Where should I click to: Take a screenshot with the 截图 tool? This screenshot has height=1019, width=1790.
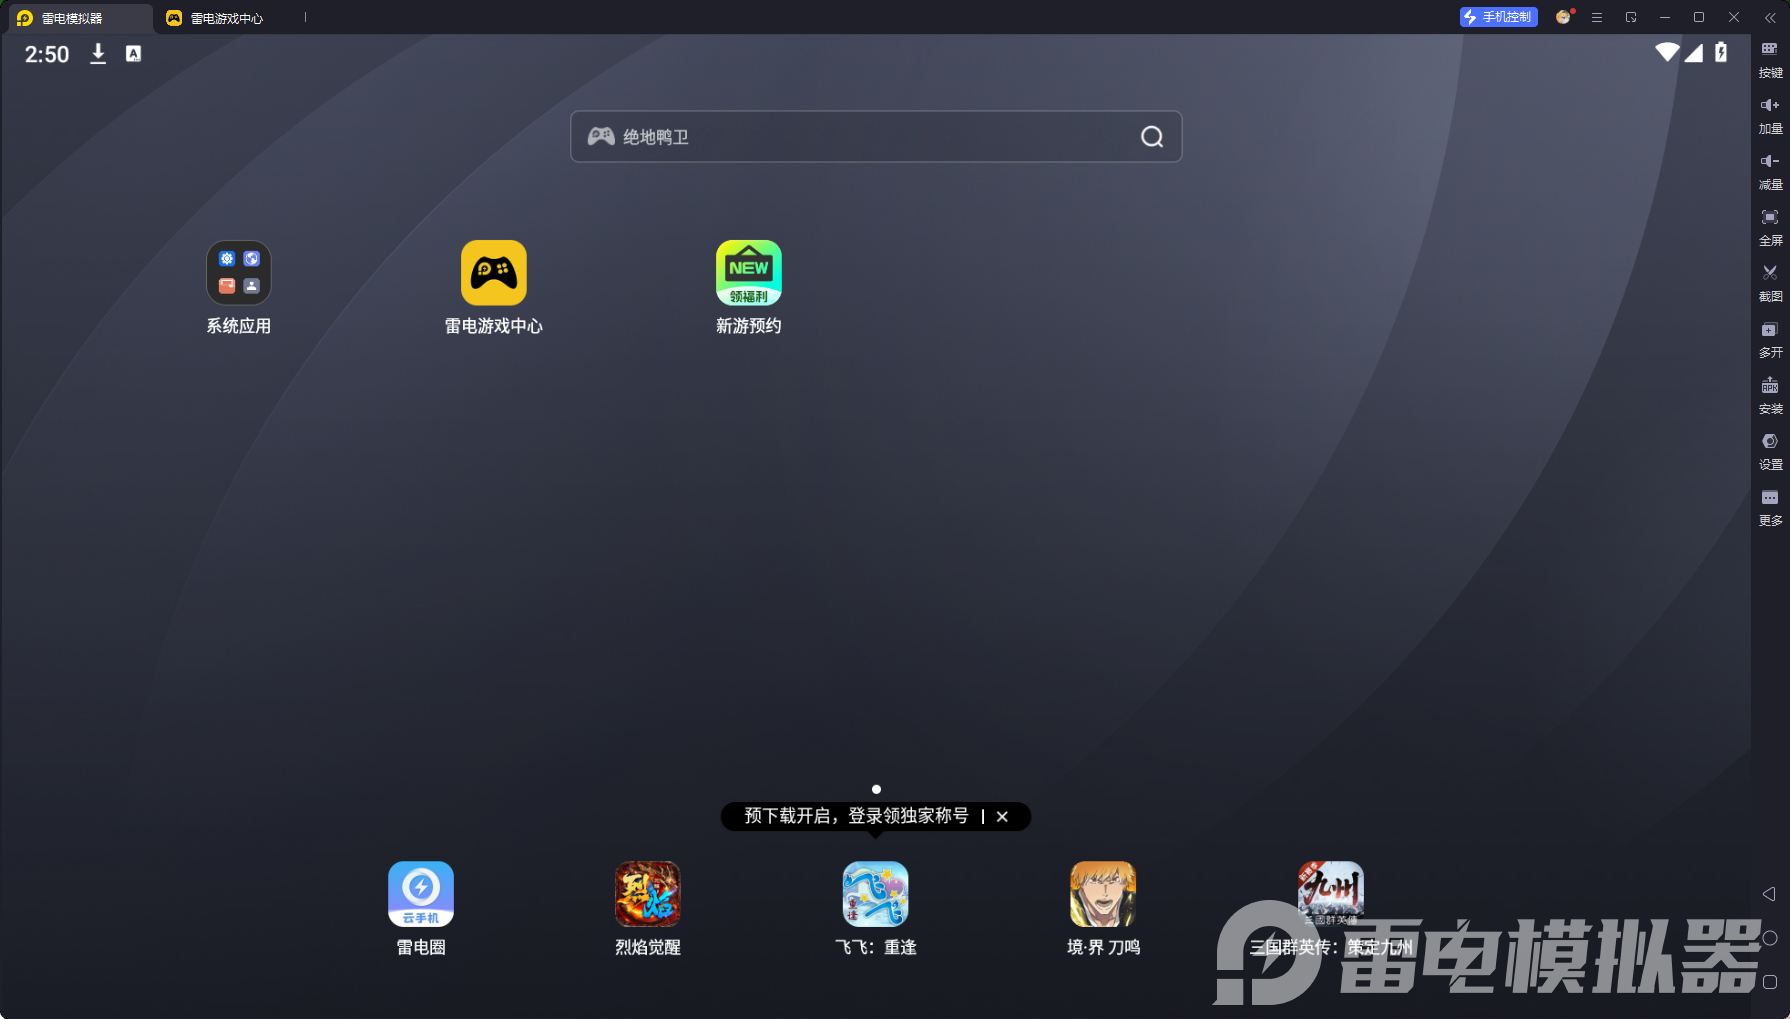point(1770,284)
